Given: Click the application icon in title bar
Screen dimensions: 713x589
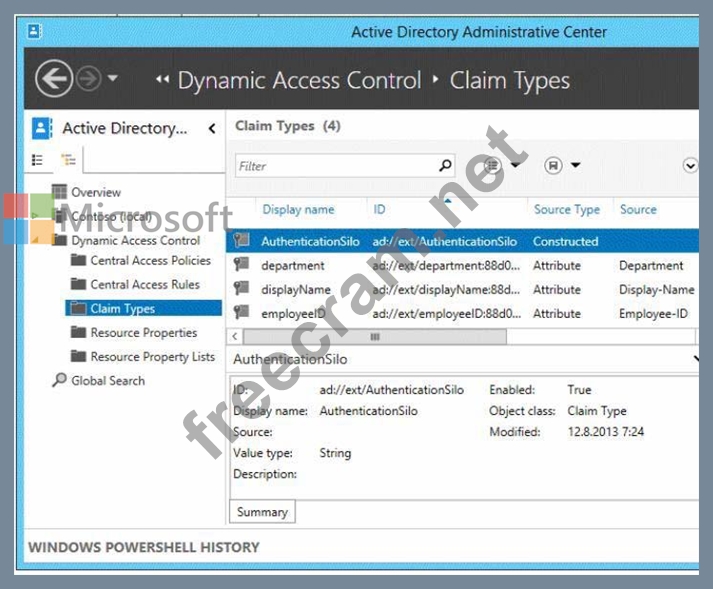Looking at the screenshot, I should tap(35, 31).
